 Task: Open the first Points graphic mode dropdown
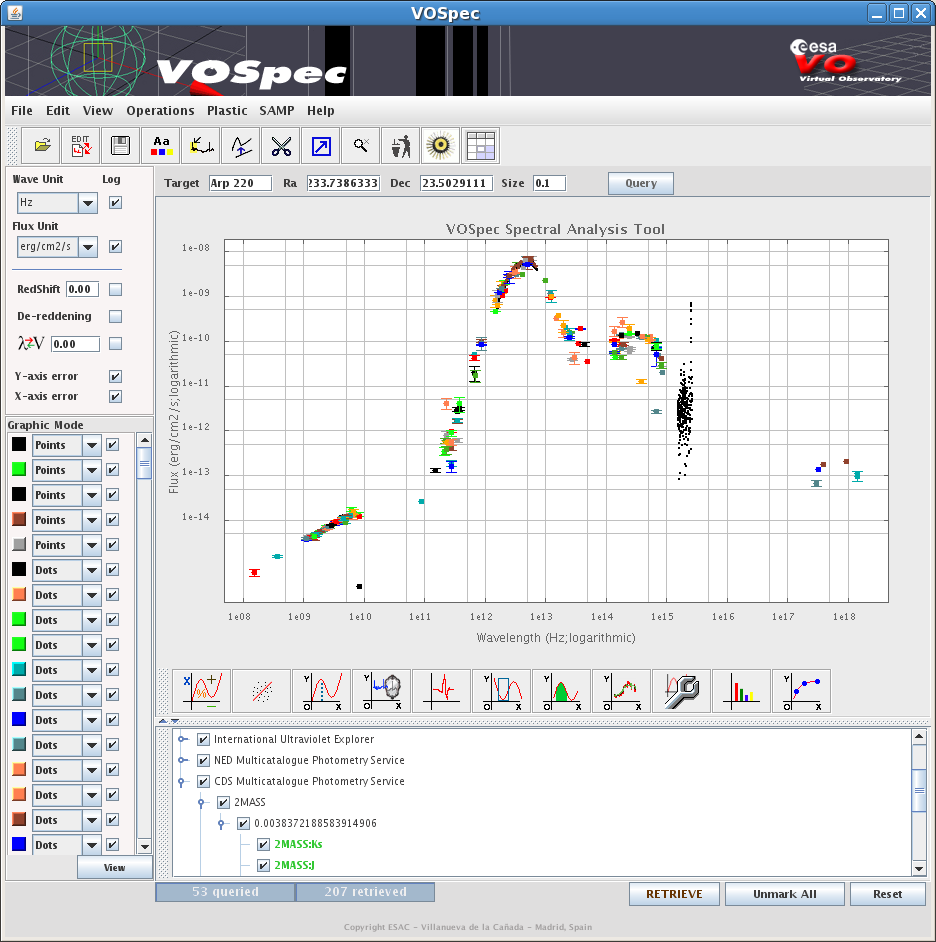pos(92,446)
